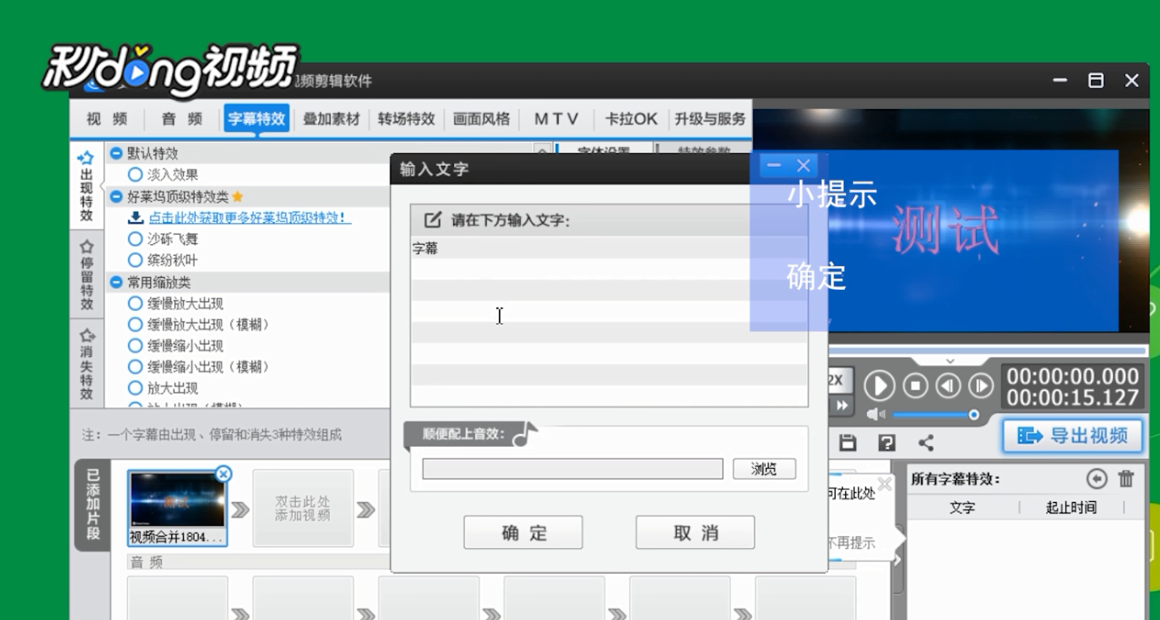Screen dimensions: 1160x620
Task: Save project with the floppy disk icon
Action: click(848, 442)
